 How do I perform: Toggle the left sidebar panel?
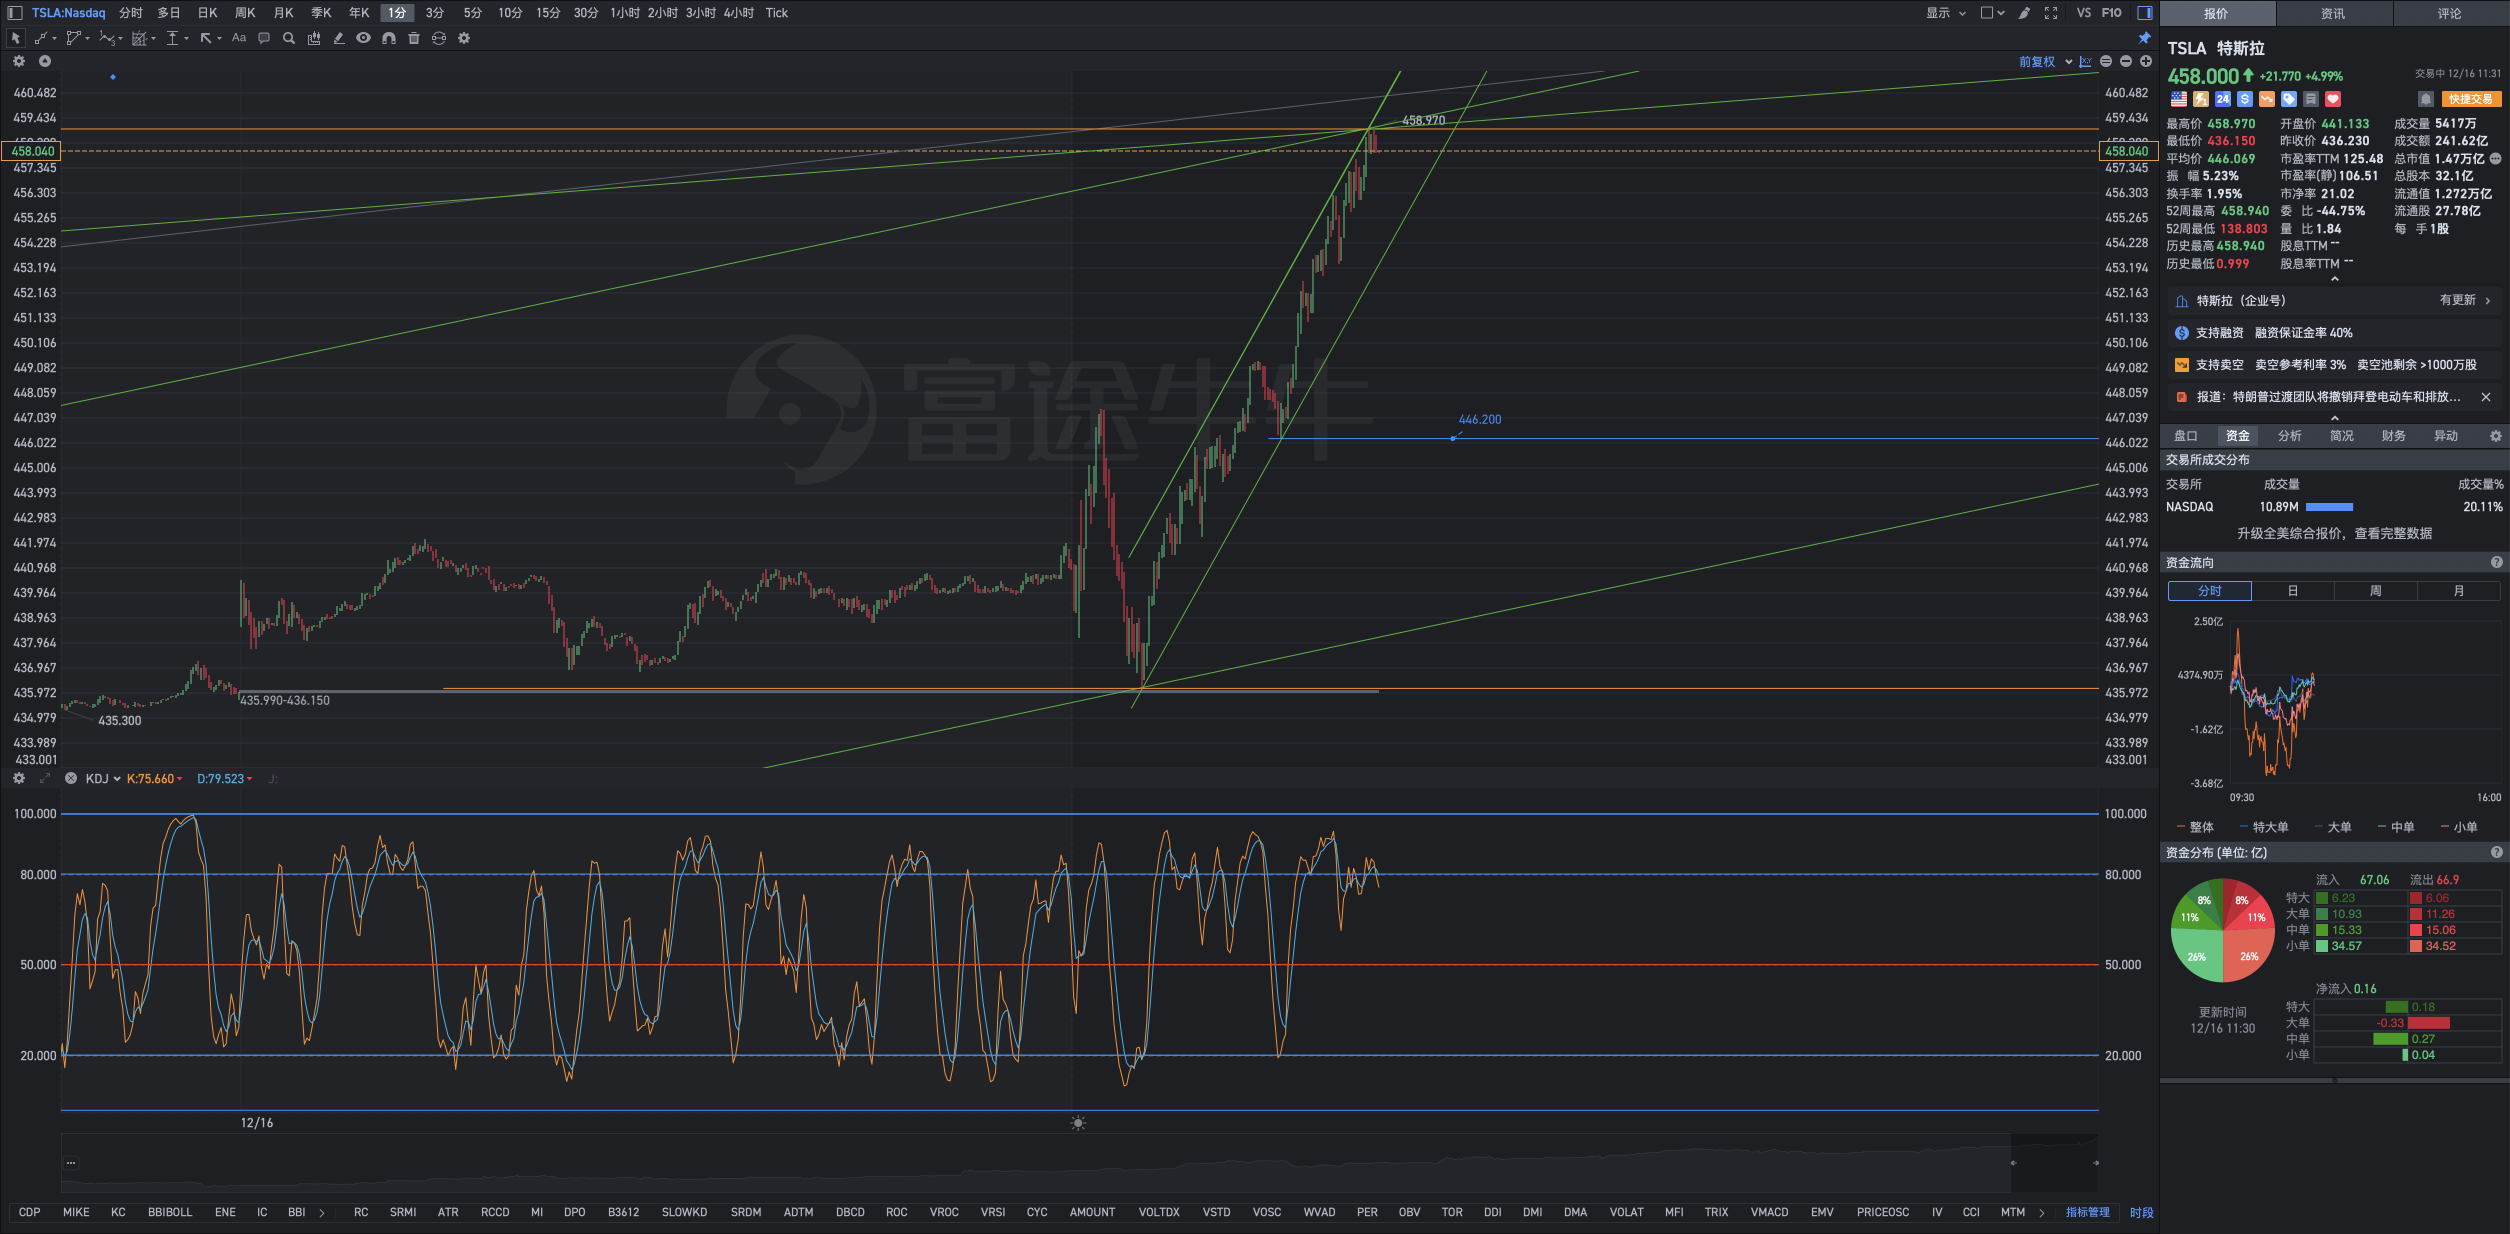[15, 13]
